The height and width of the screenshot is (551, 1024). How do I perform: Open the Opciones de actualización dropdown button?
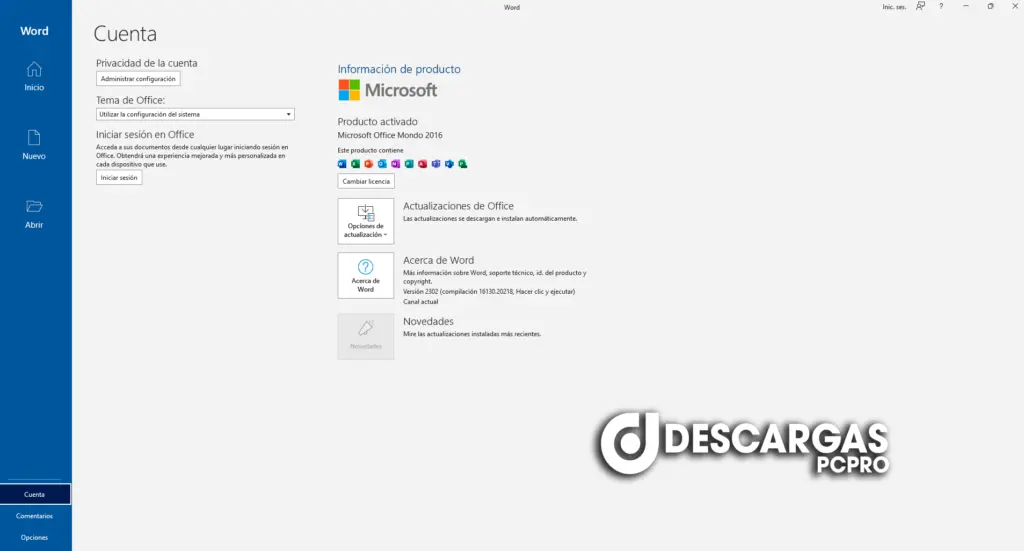point(366,221)
